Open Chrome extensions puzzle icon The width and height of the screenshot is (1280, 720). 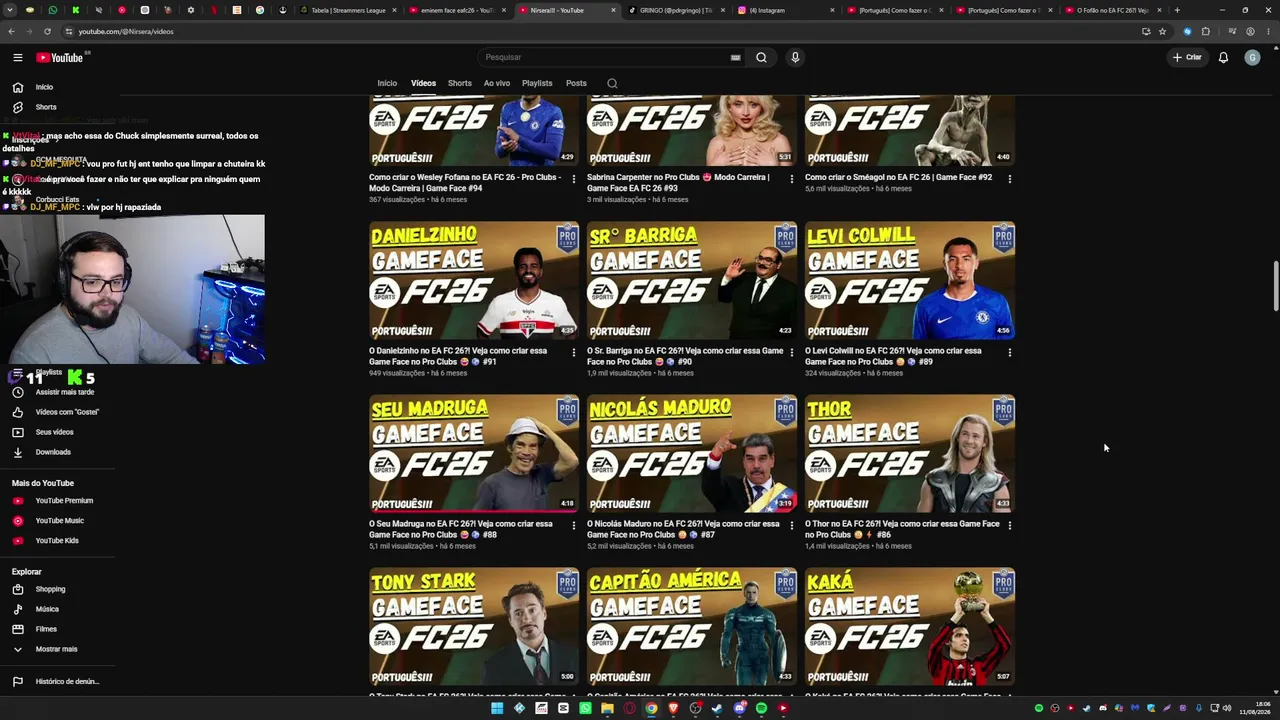click(x=1205, y=31)
